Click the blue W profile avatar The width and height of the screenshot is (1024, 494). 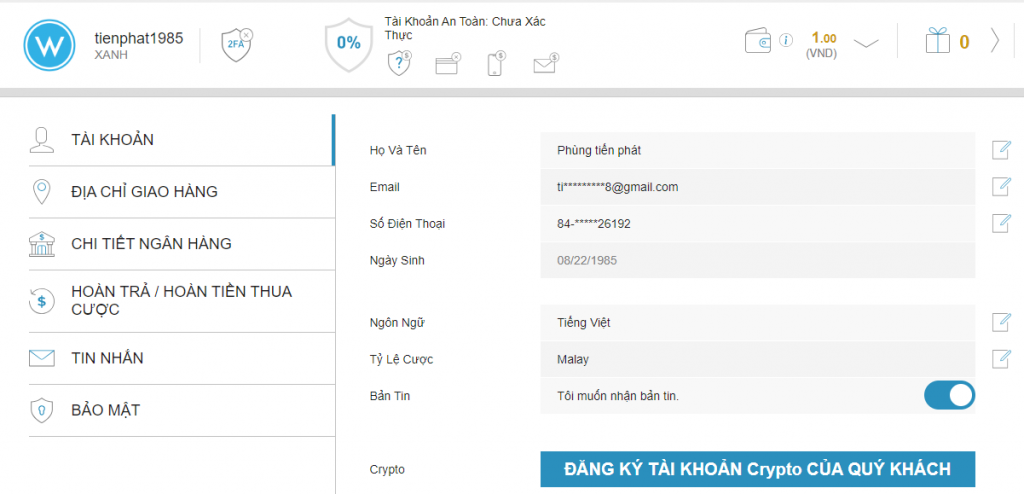point(49,44)
